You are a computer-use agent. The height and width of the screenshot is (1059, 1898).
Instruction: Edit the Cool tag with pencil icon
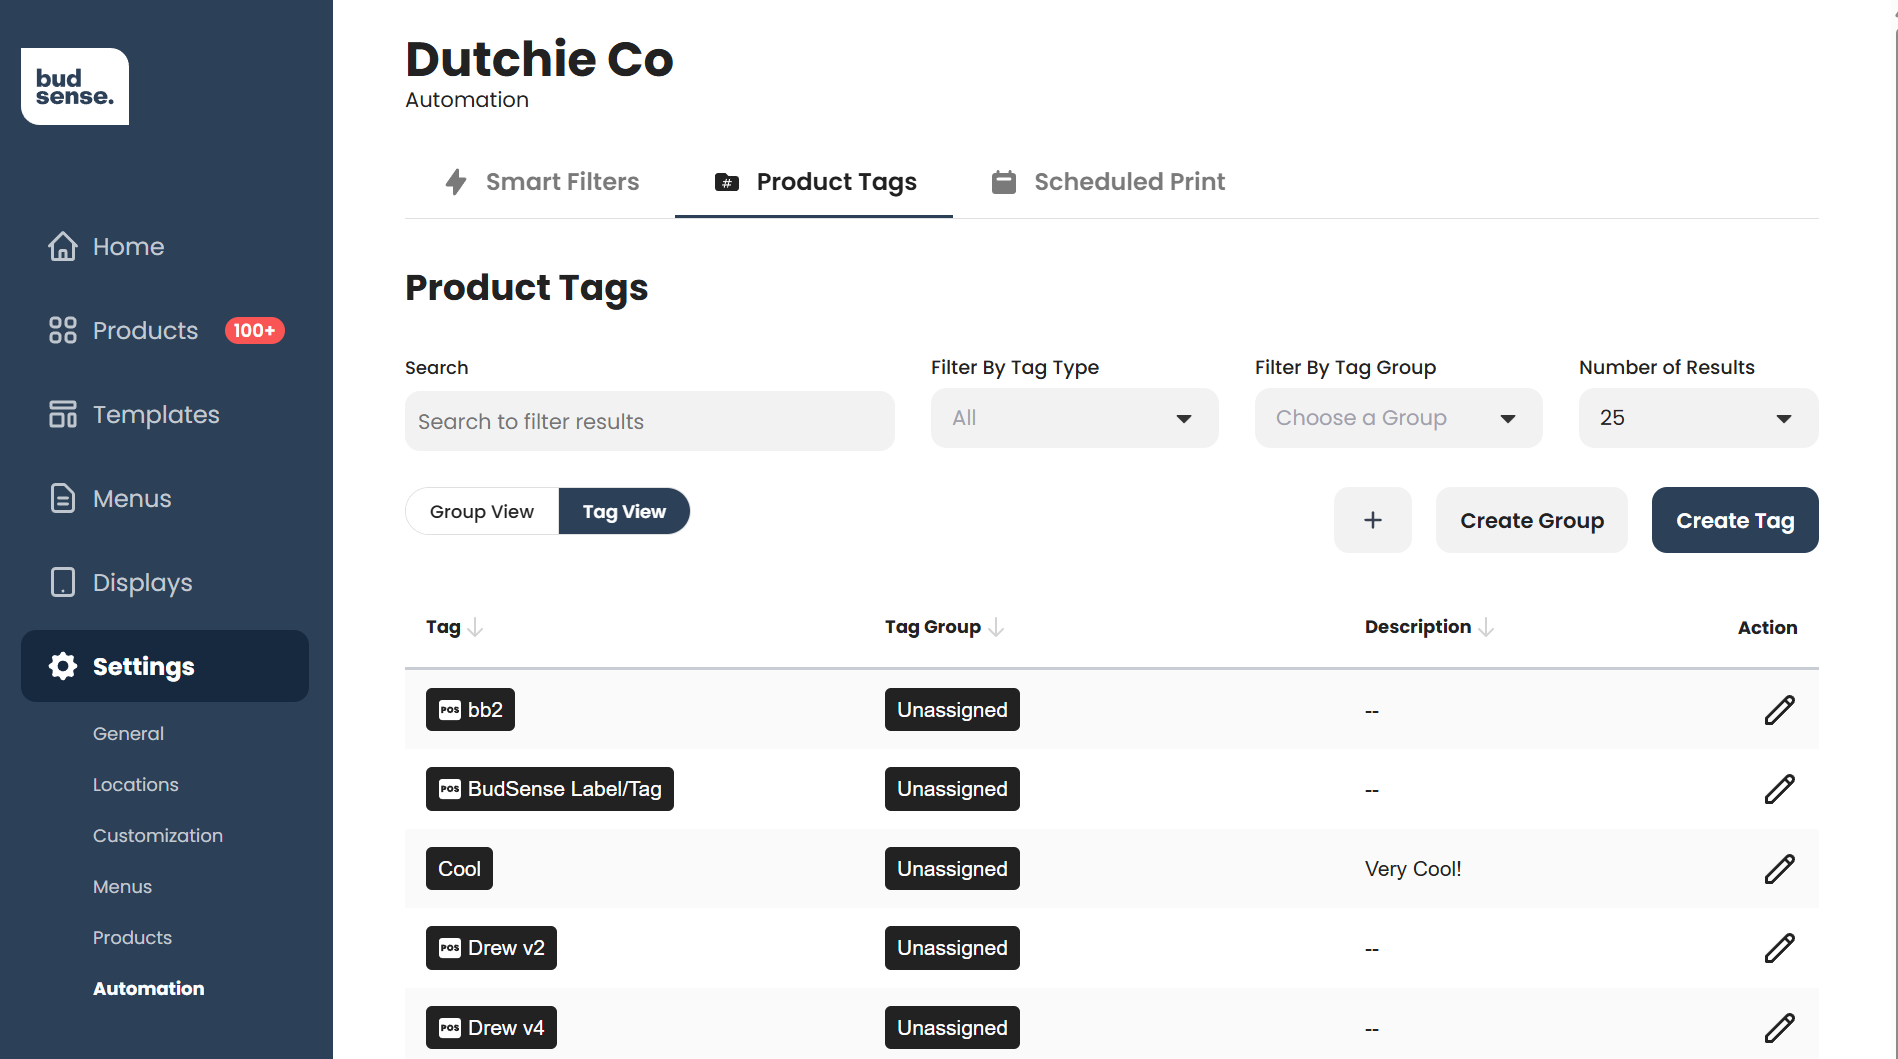pyautogui.click(x=1780, y=869)
